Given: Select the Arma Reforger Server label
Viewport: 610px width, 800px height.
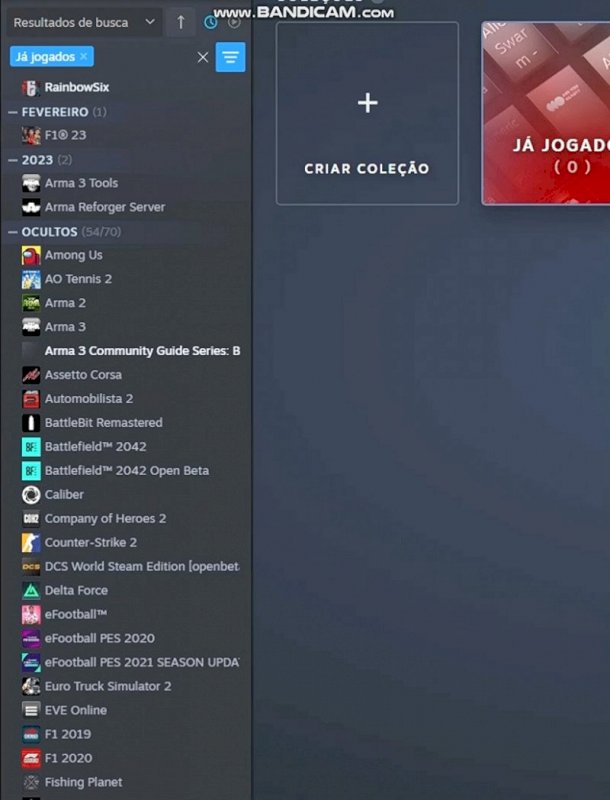Looking at the screenshot, I should point(105,207).
